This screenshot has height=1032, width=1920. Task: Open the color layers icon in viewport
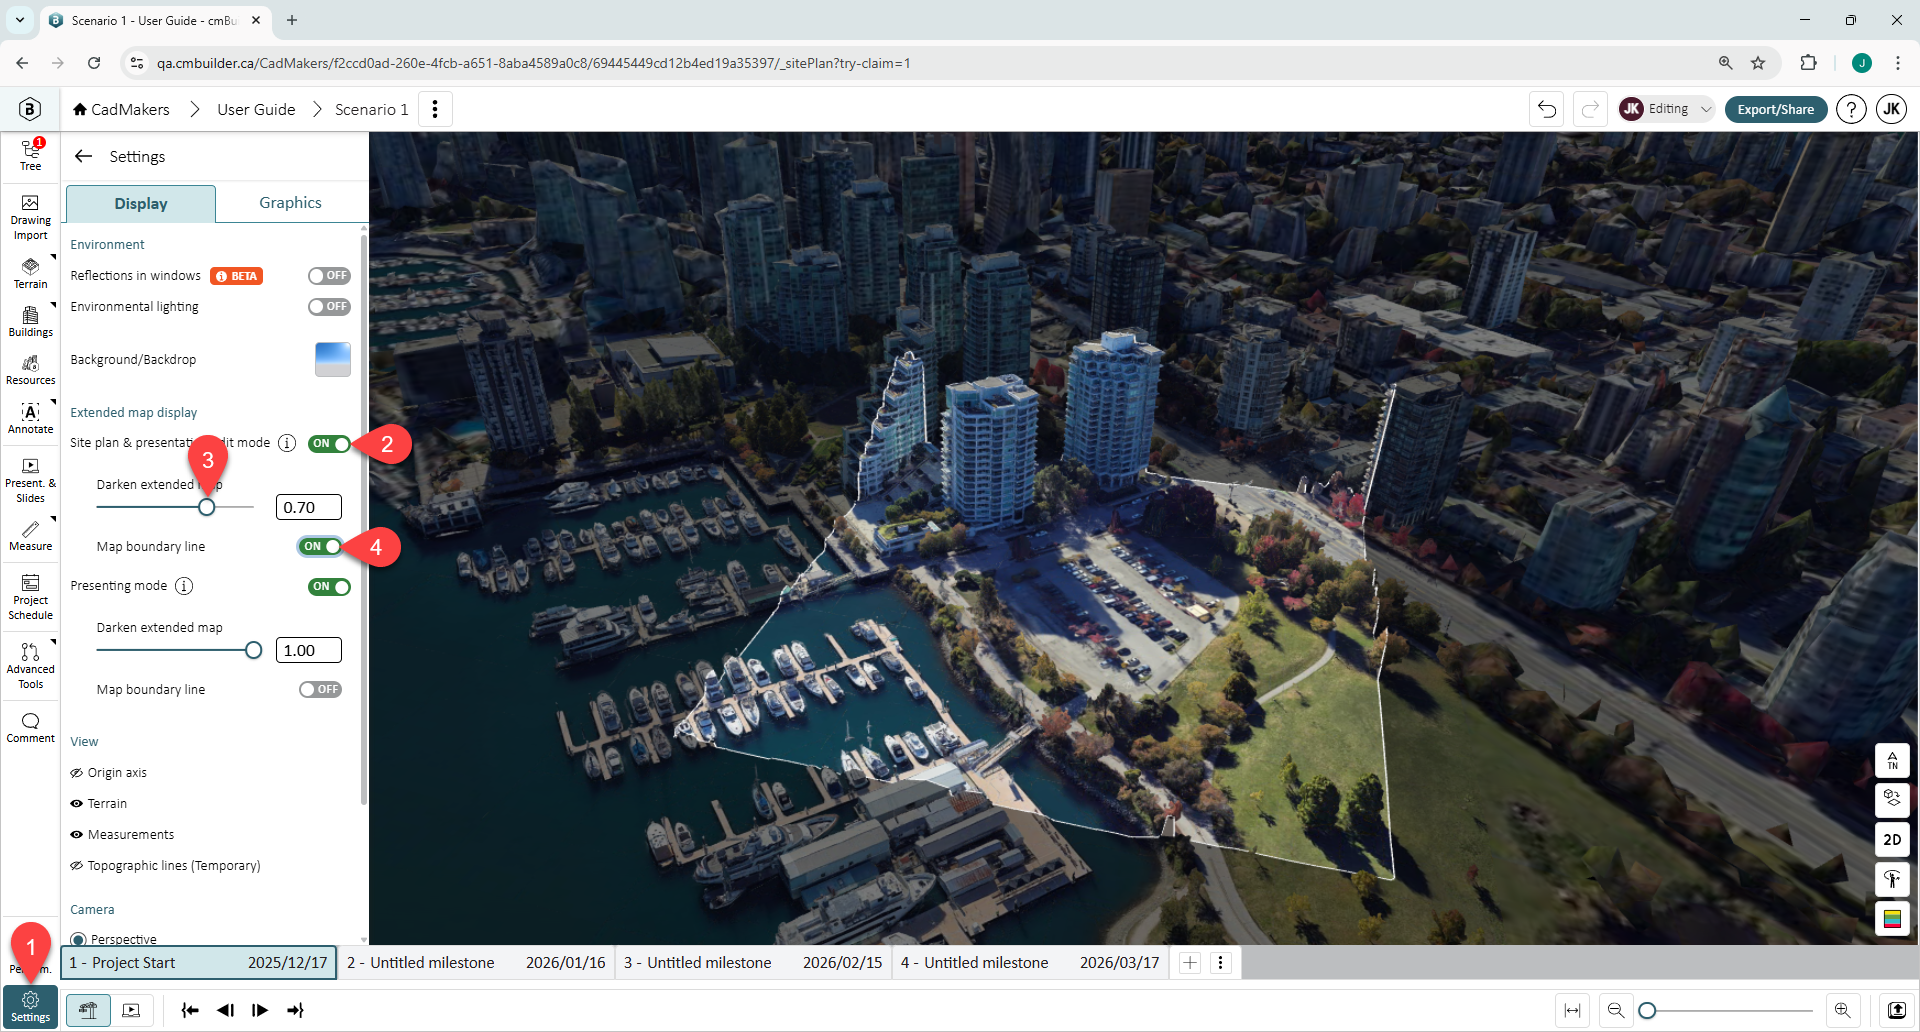1892,918
